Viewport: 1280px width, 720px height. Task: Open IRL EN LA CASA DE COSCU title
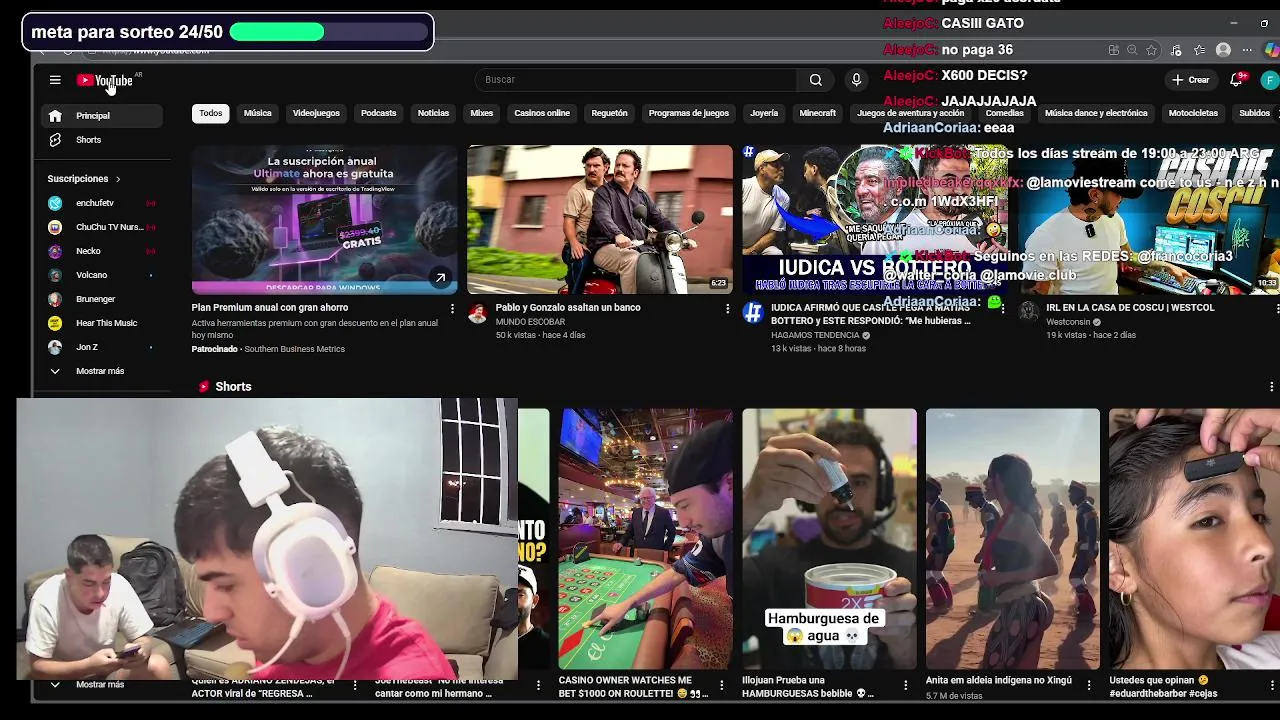tap(1130, 308)
